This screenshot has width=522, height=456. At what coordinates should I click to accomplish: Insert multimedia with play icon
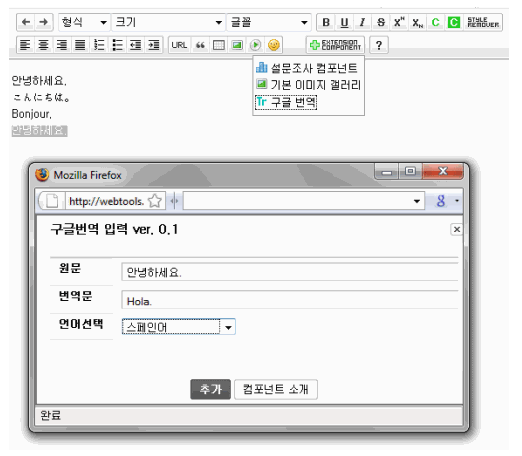coord(255,45)
